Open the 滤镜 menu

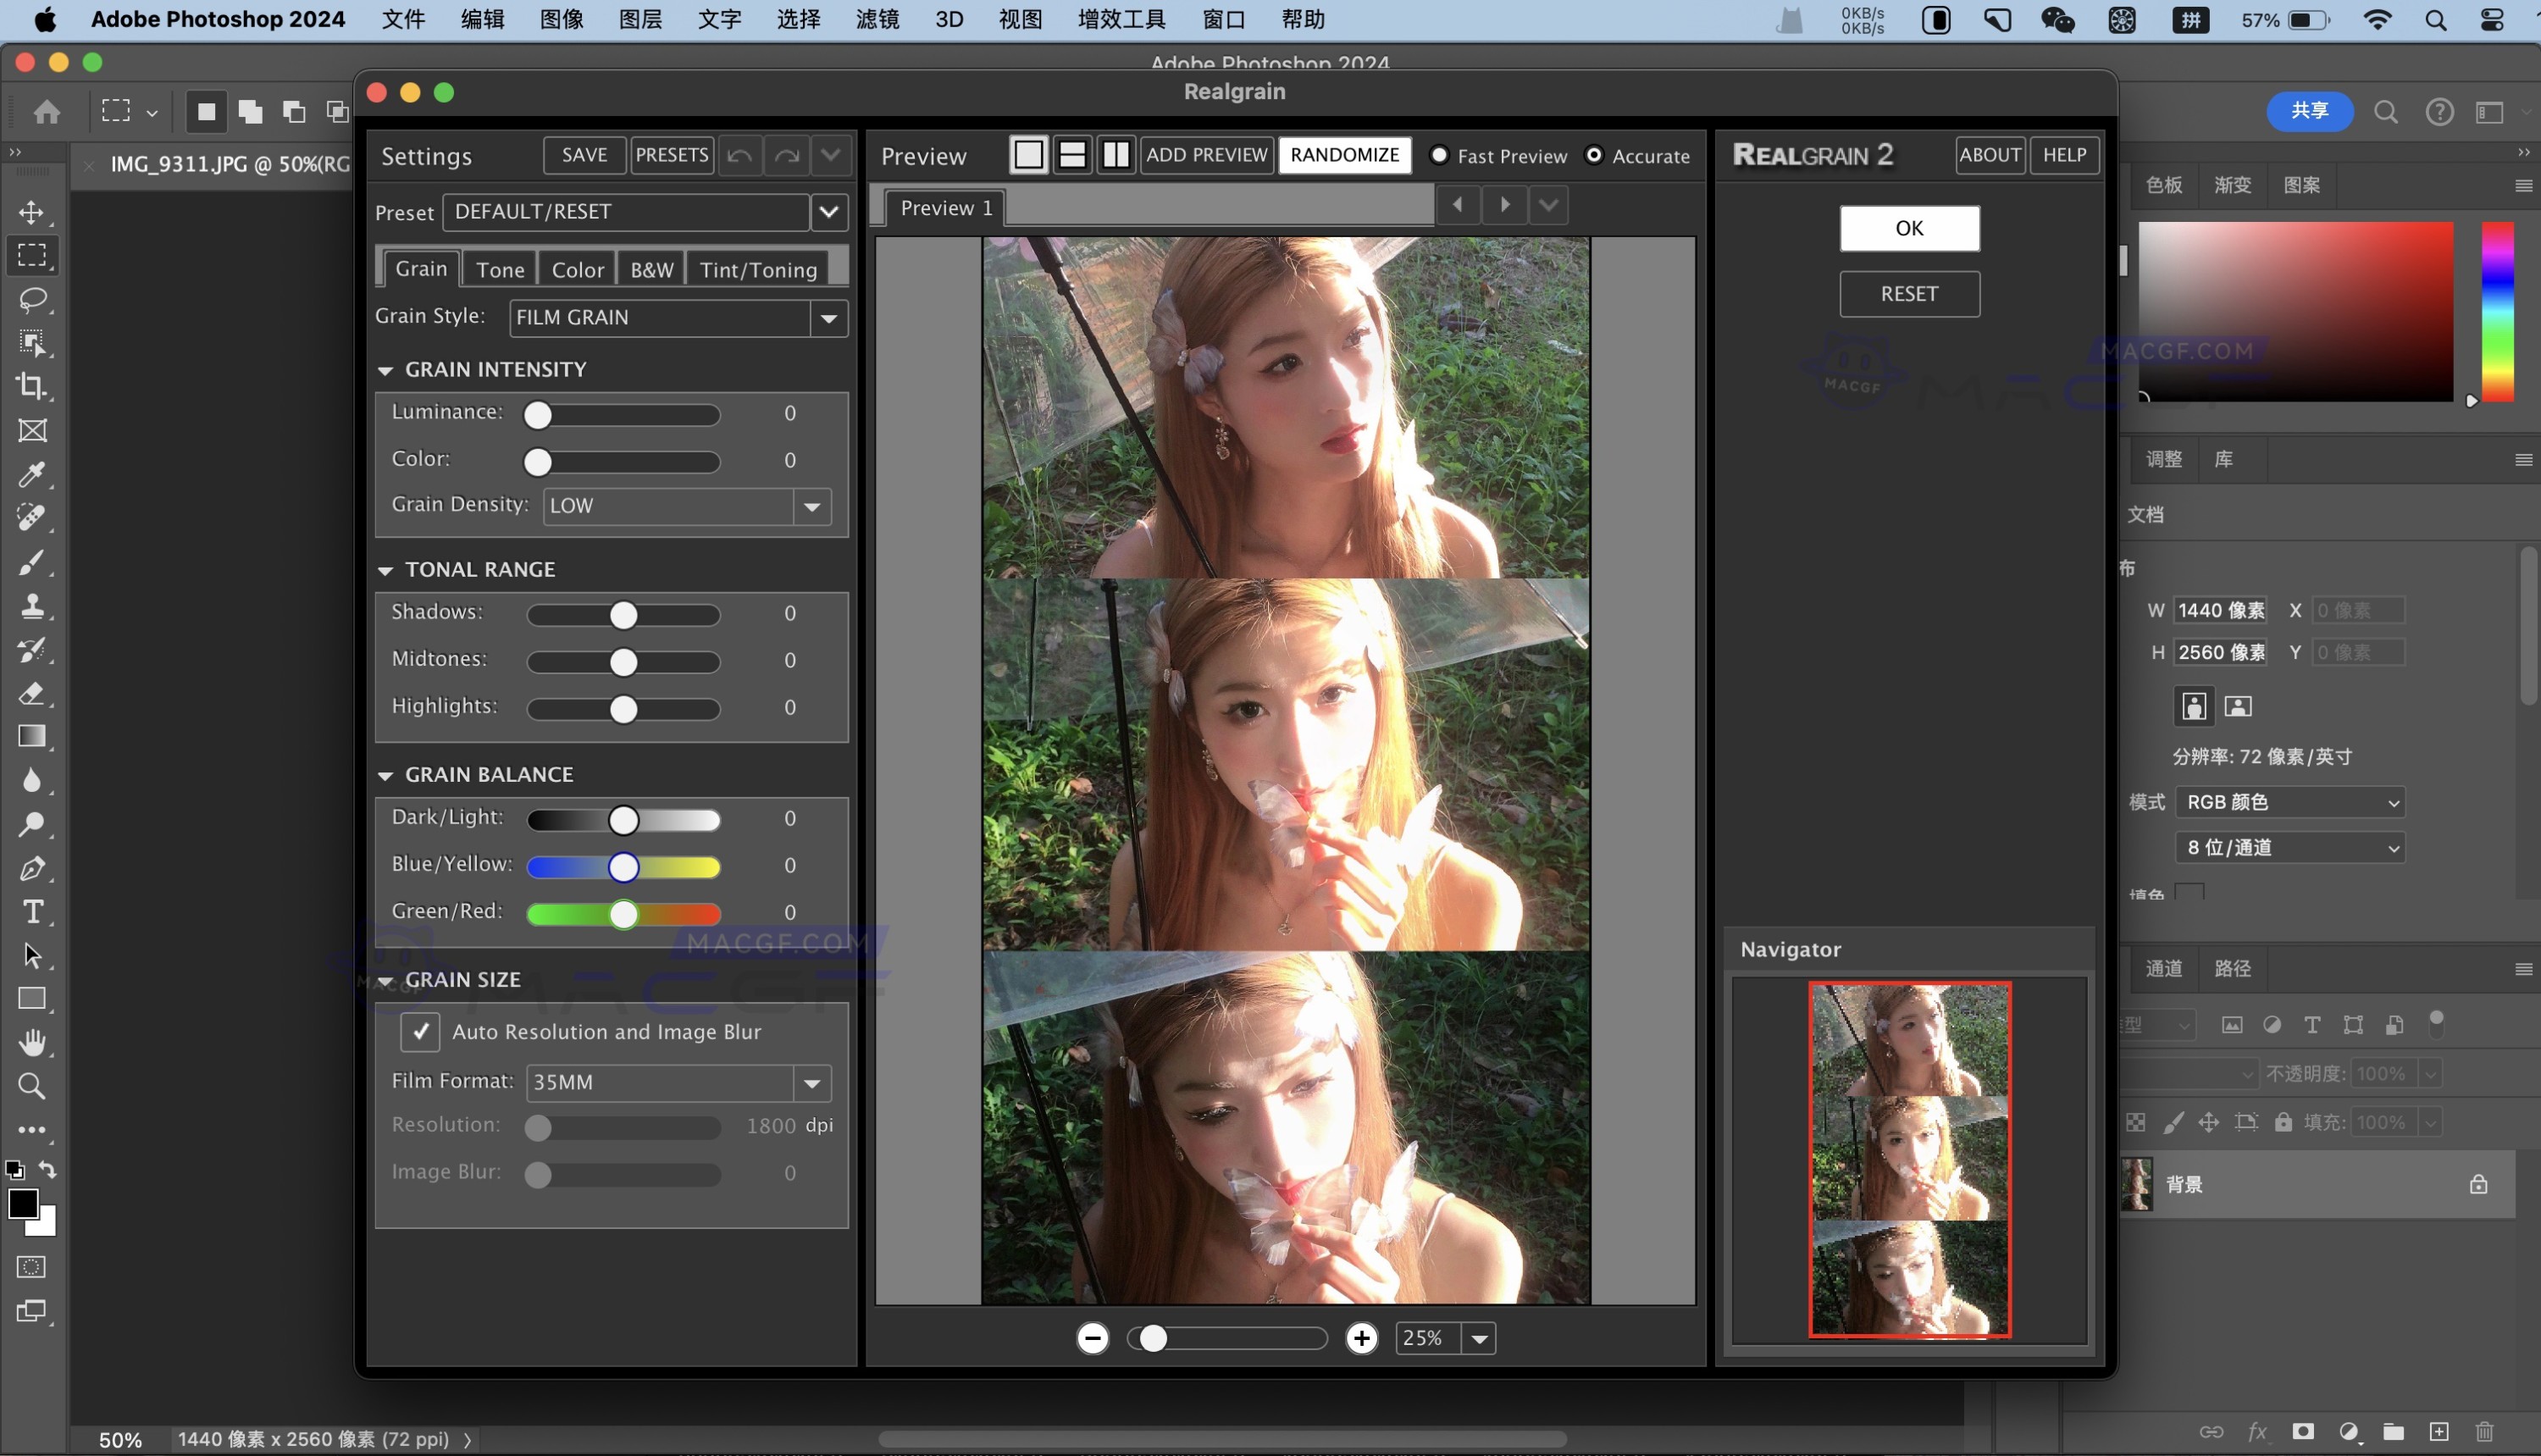point(877,19)
